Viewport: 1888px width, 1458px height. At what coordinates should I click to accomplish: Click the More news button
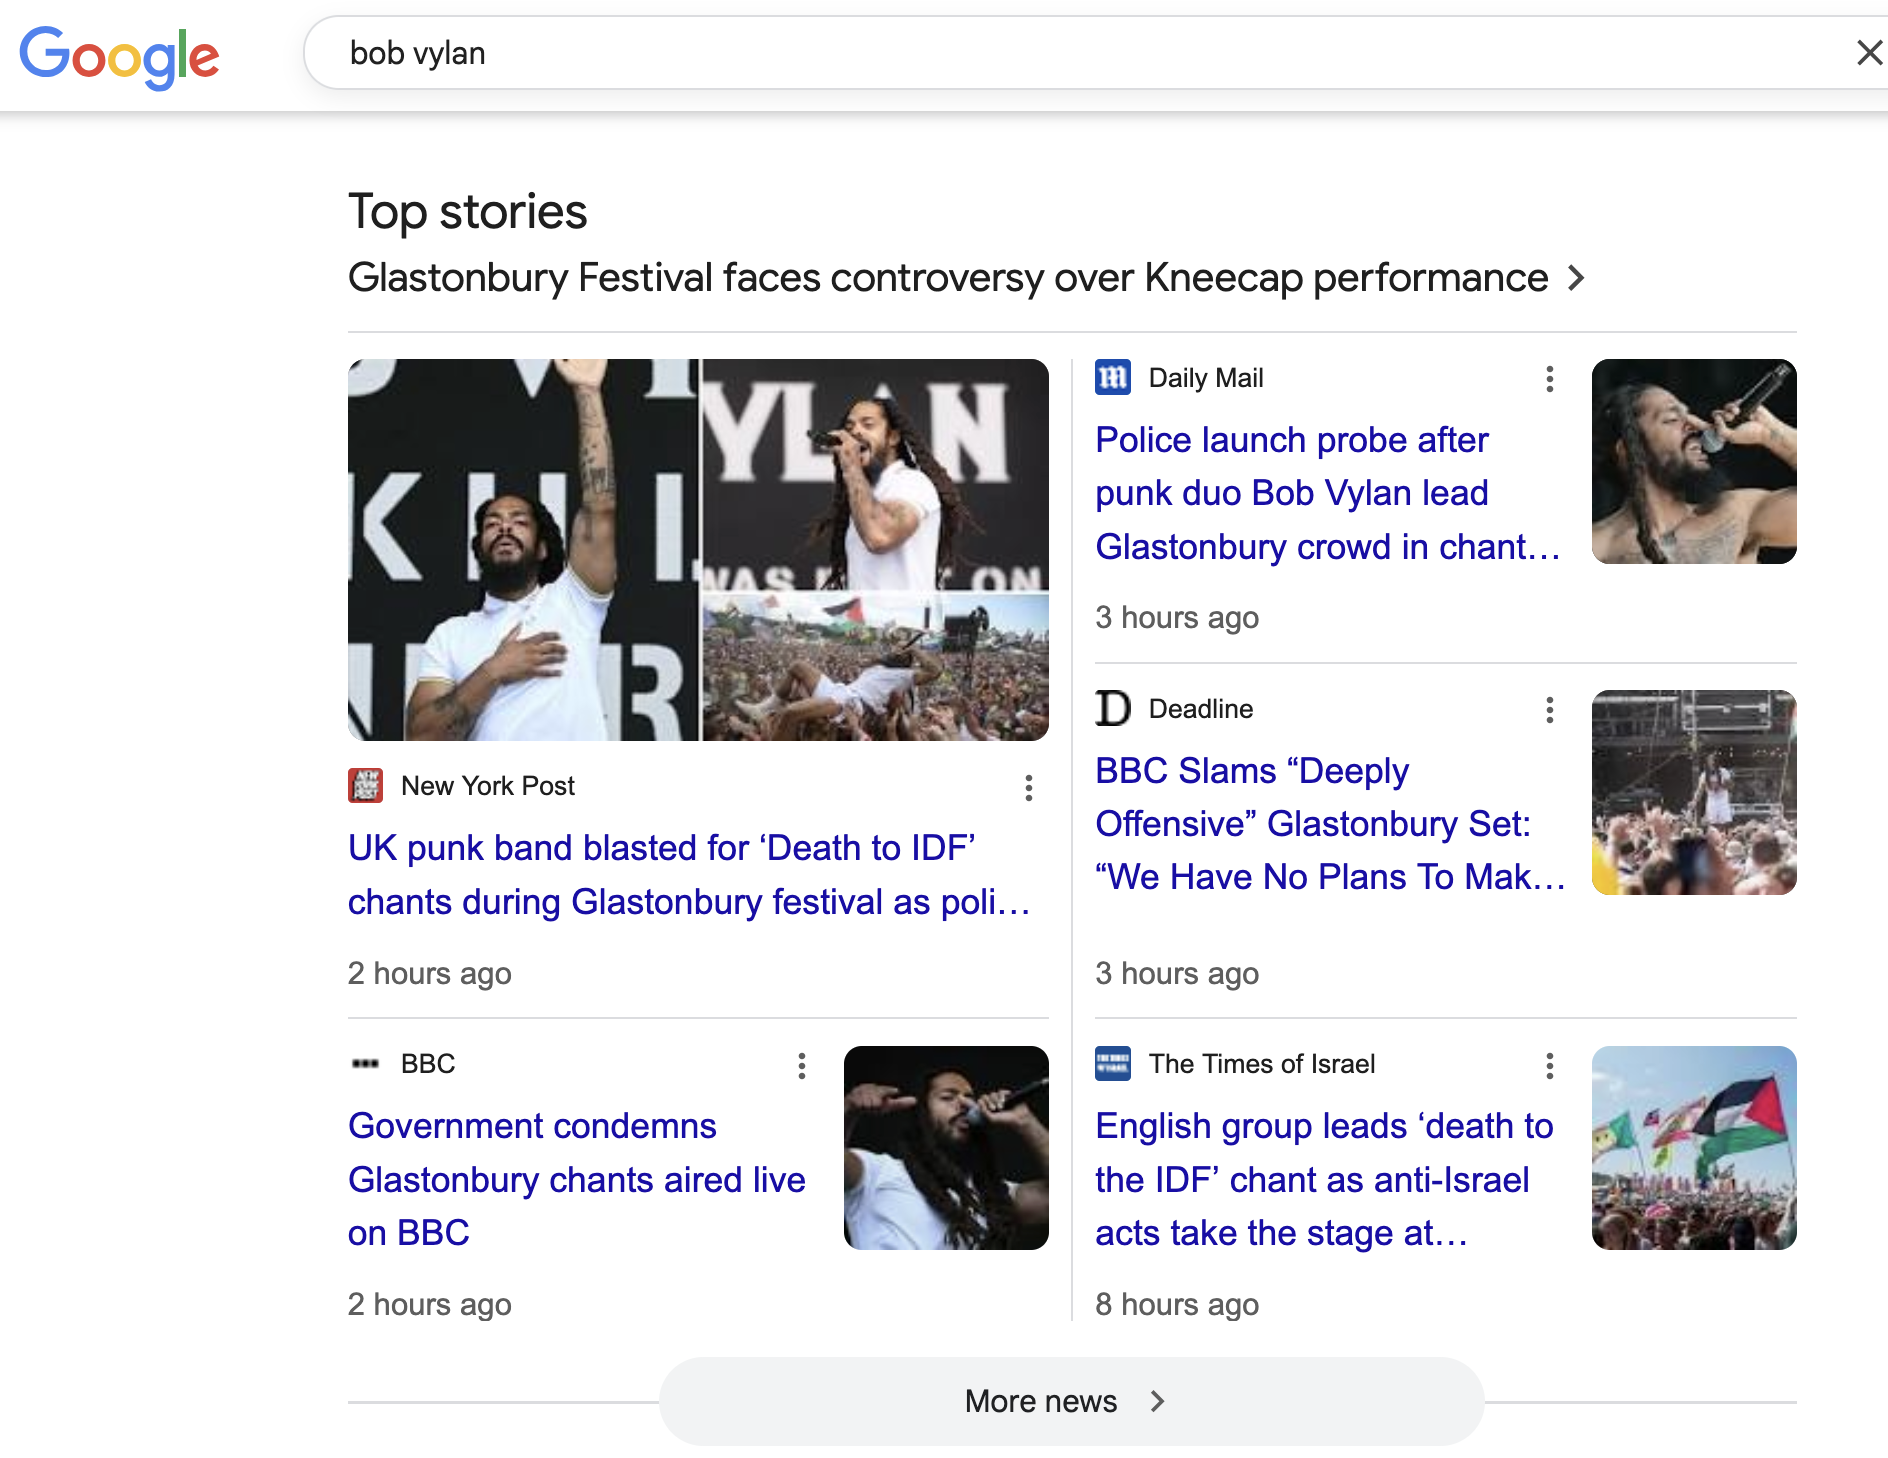click(x=1071, y=1401)
